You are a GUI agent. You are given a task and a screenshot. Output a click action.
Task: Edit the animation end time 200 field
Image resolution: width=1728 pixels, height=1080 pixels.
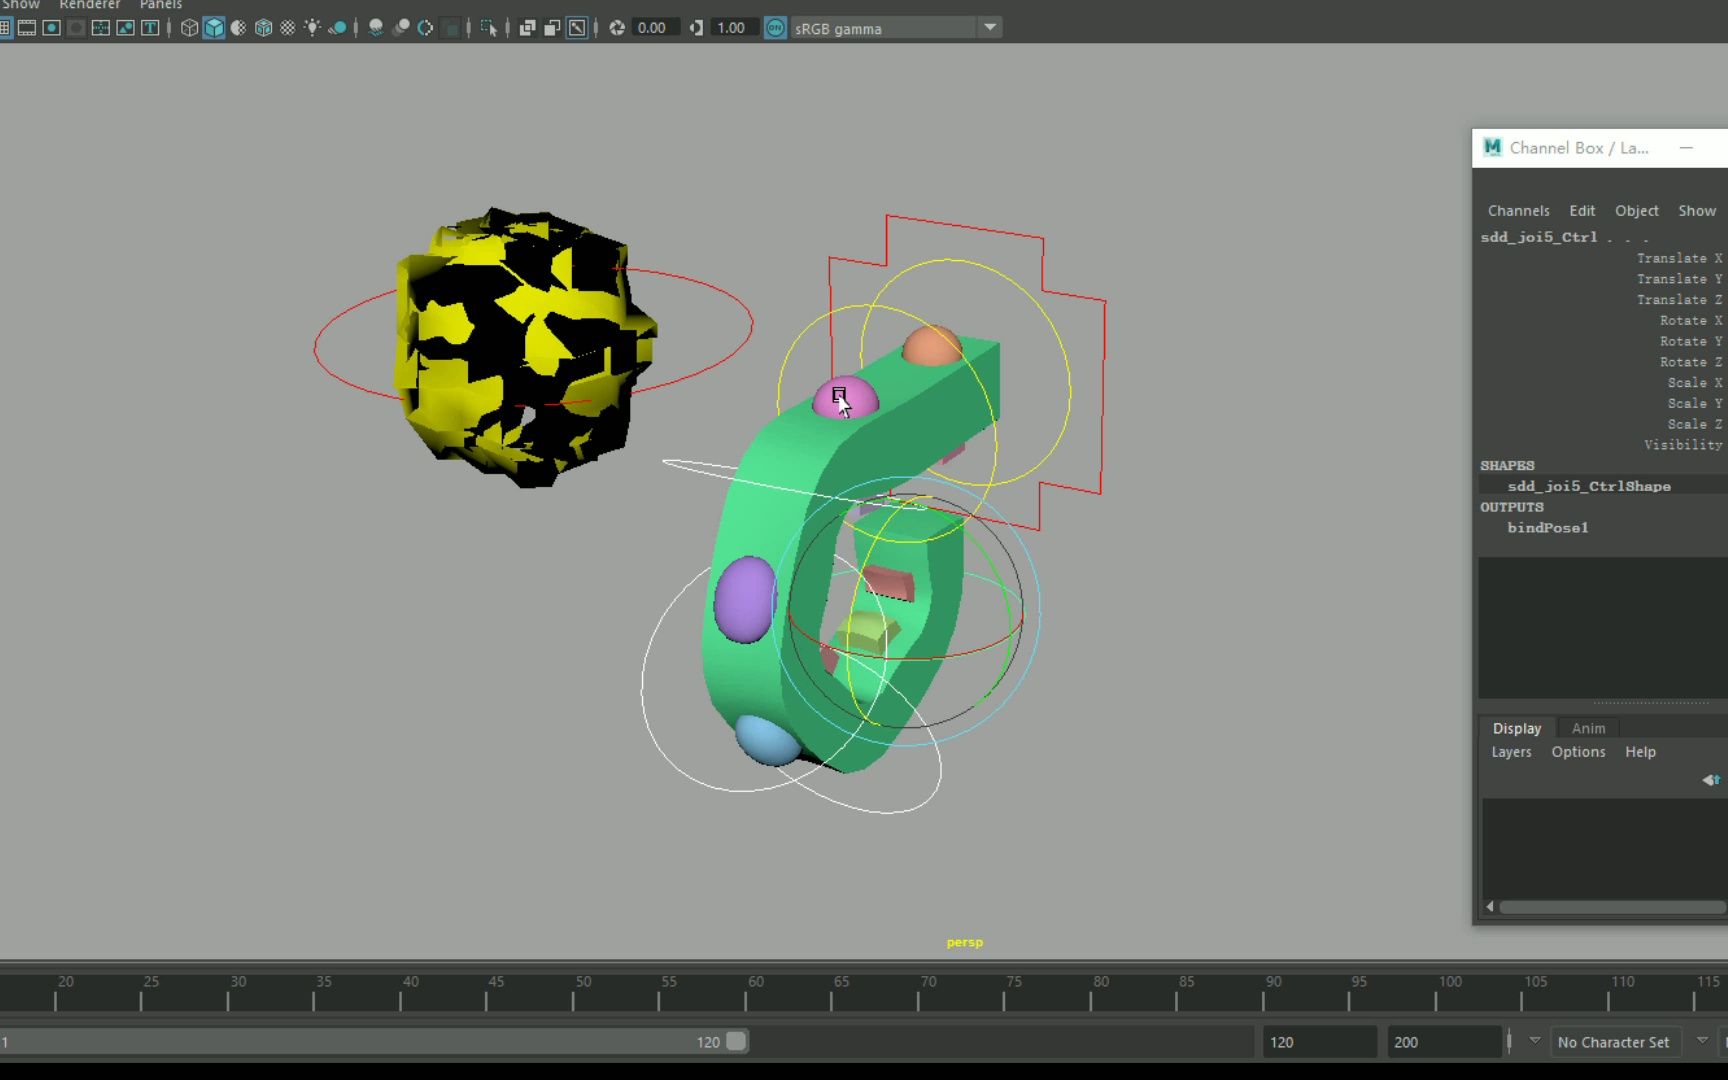[1443, 1042]
